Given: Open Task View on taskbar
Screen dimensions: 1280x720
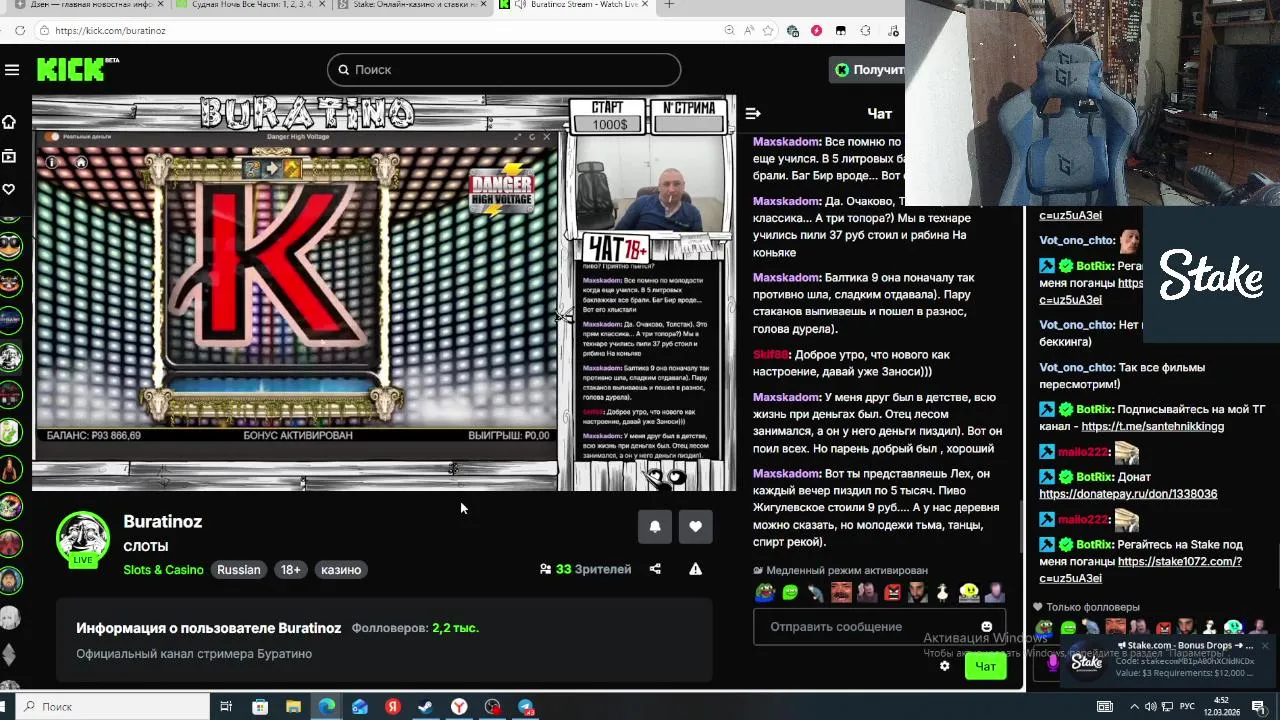Looking at the screenshot, I should point(226,707).
